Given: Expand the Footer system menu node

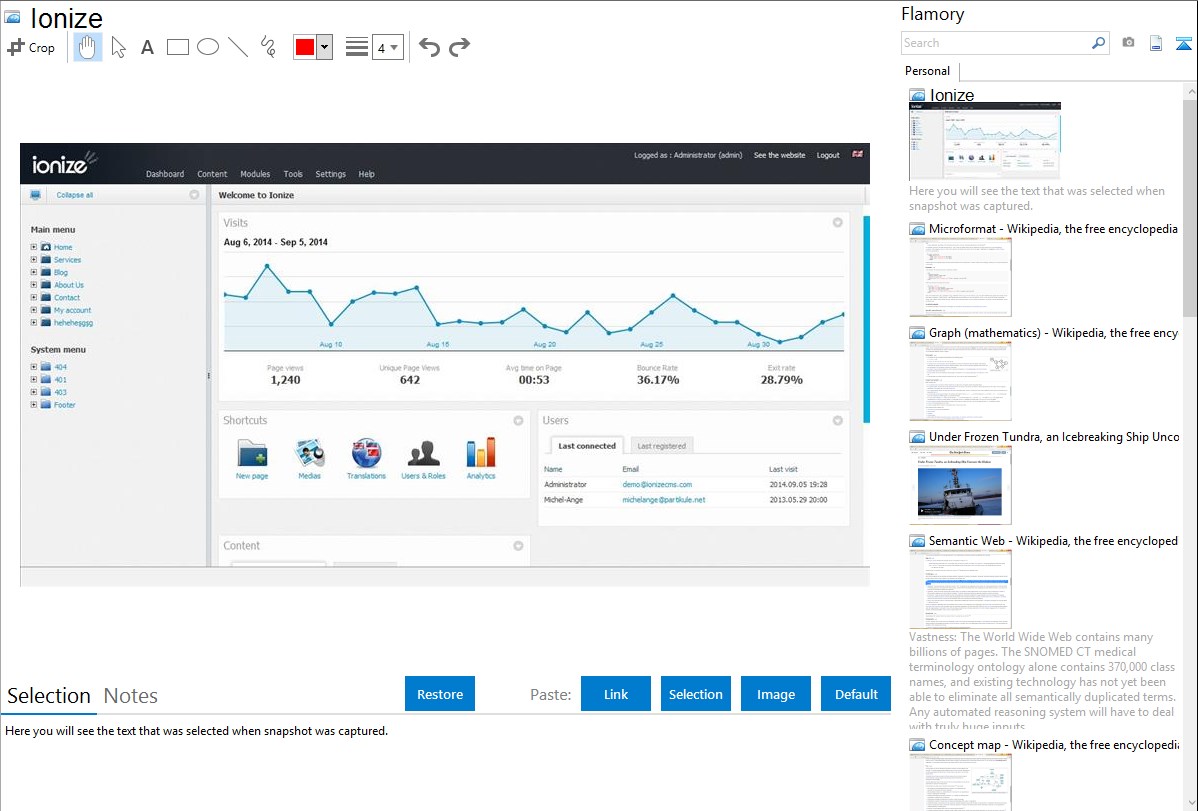Looking at the screenshot, I should pyautogui.click(x=34, y=404).
